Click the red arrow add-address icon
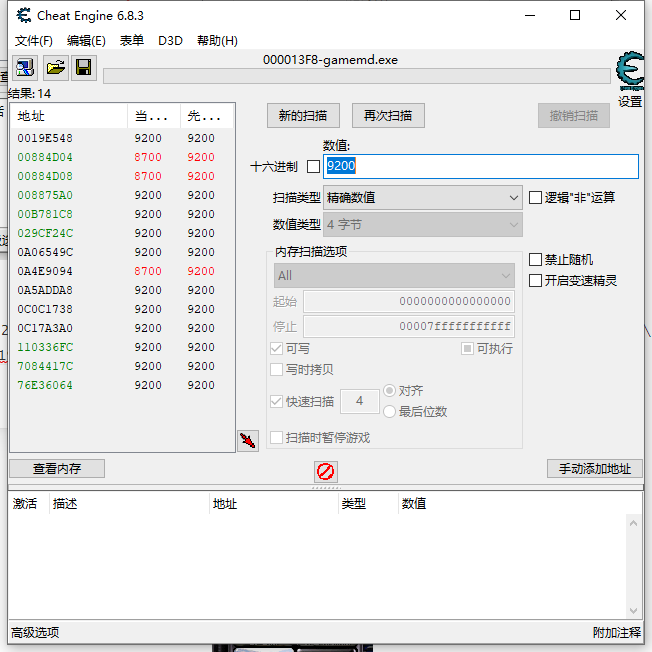Viewport: 652px width, 652px height. coord(247,440)
